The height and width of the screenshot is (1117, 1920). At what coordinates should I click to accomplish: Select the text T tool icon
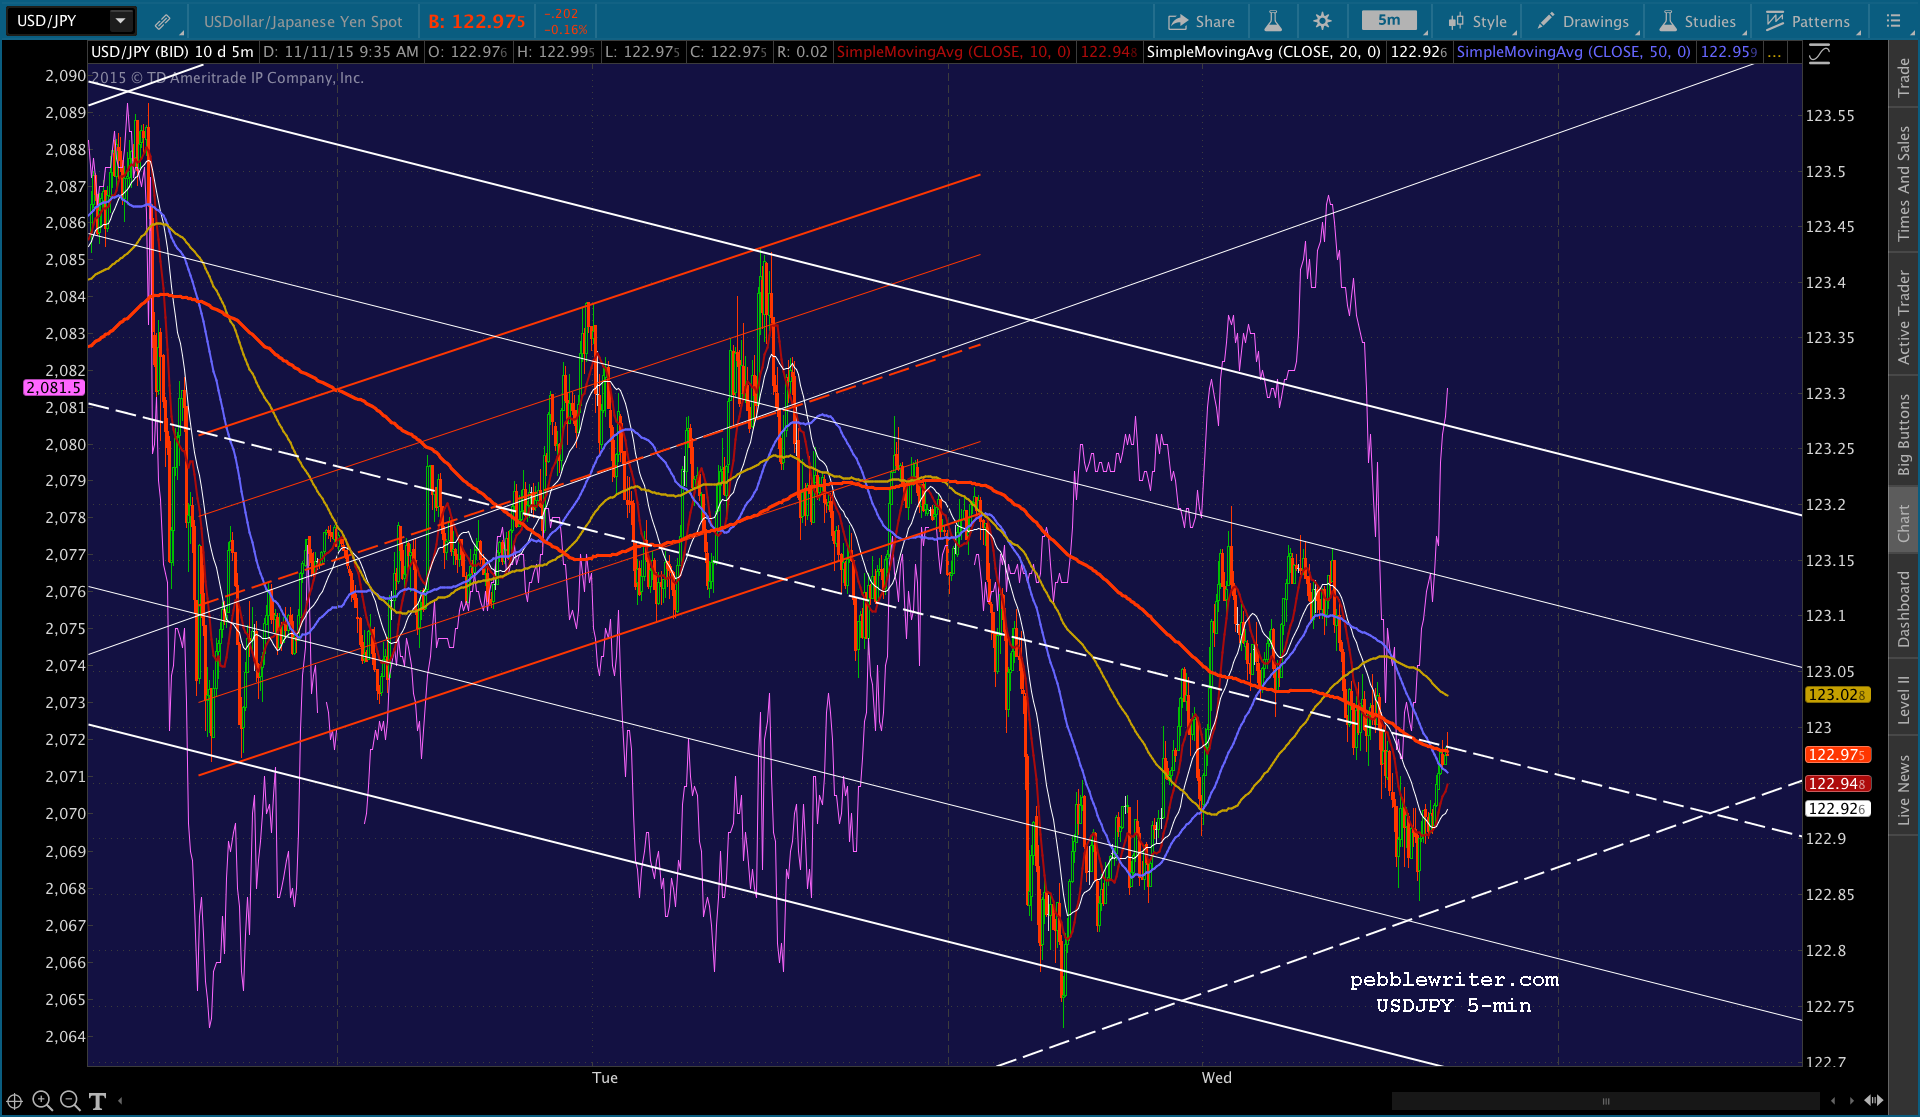(x=97, y=1101)
